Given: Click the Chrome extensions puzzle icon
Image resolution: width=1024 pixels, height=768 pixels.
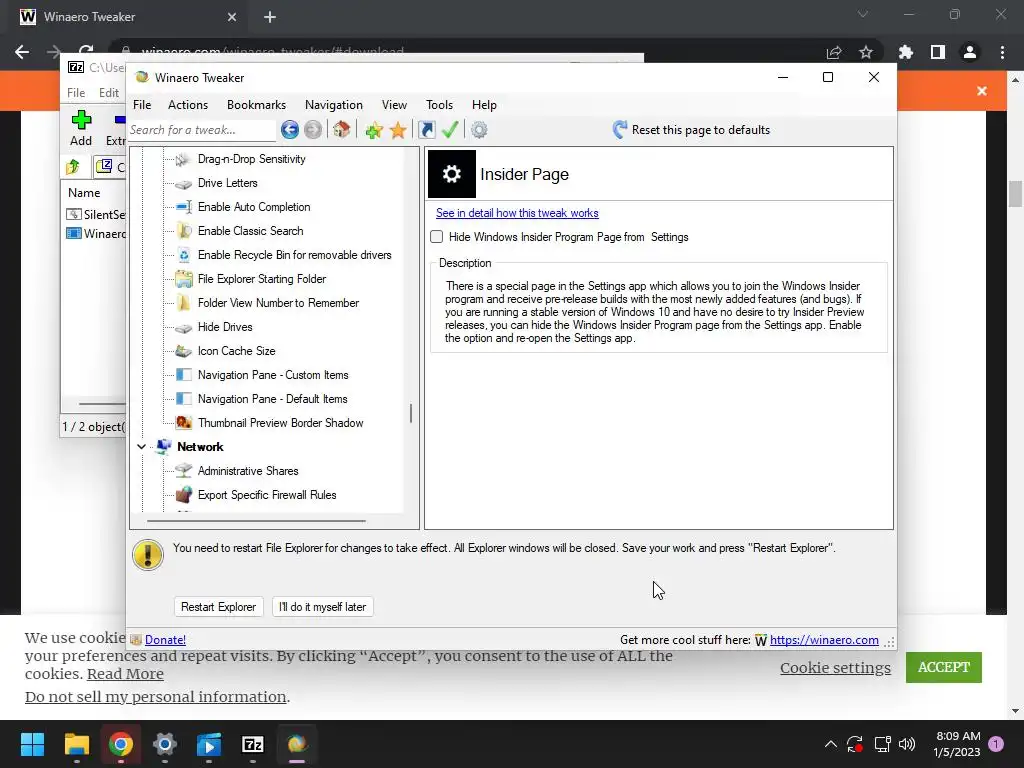Looking at the screenshot, I should (x=905, y=52).
